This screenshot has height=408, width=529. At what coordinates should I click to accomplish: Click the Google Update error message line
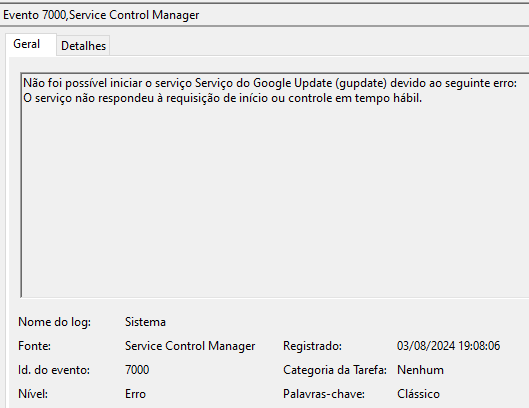tap(270, 83)
